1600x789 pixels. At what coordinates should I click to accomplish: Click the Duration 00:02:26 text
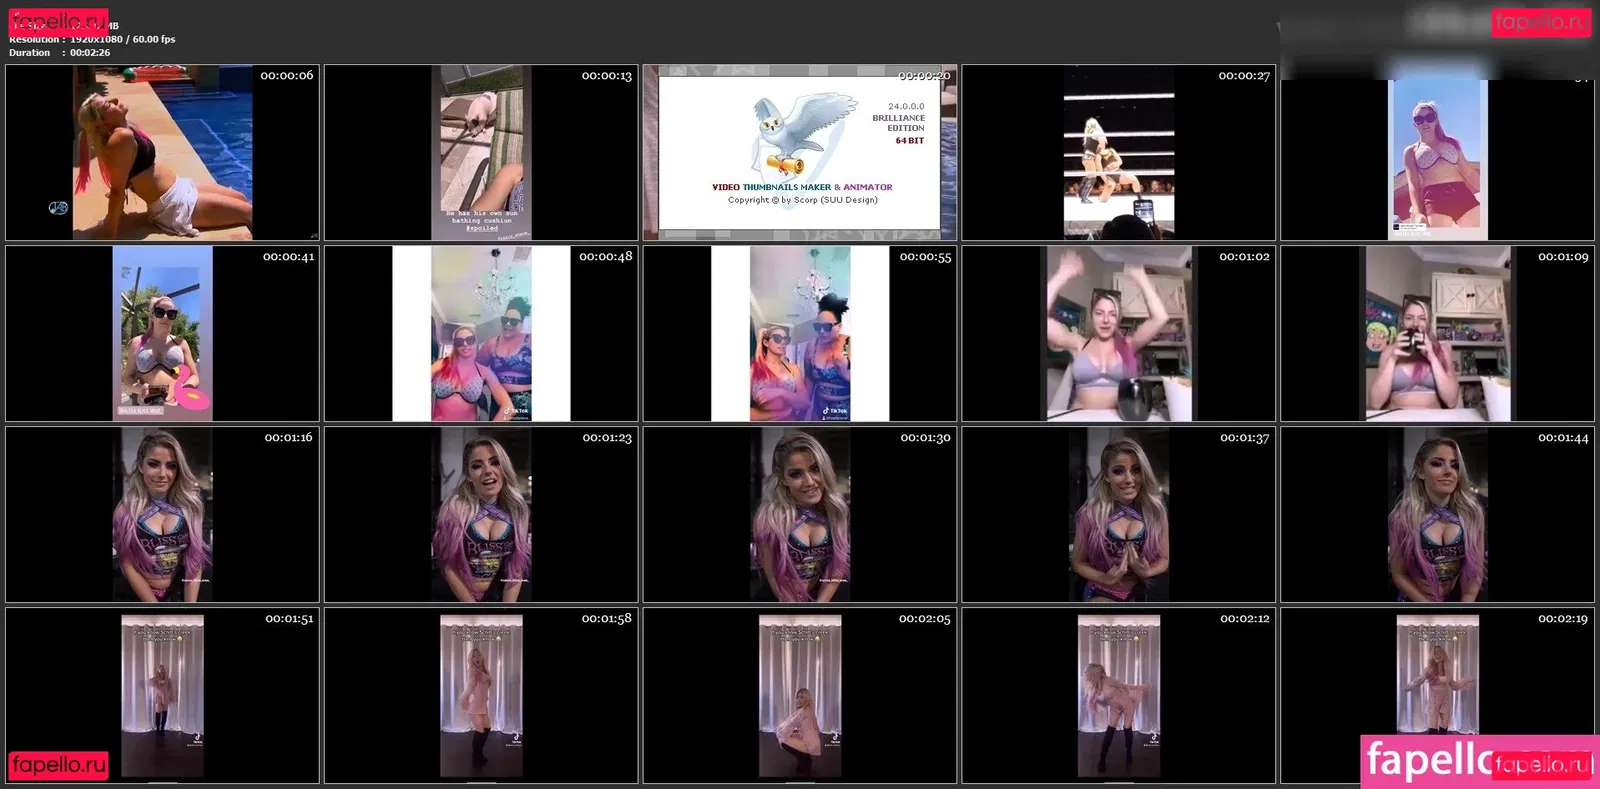59,53
